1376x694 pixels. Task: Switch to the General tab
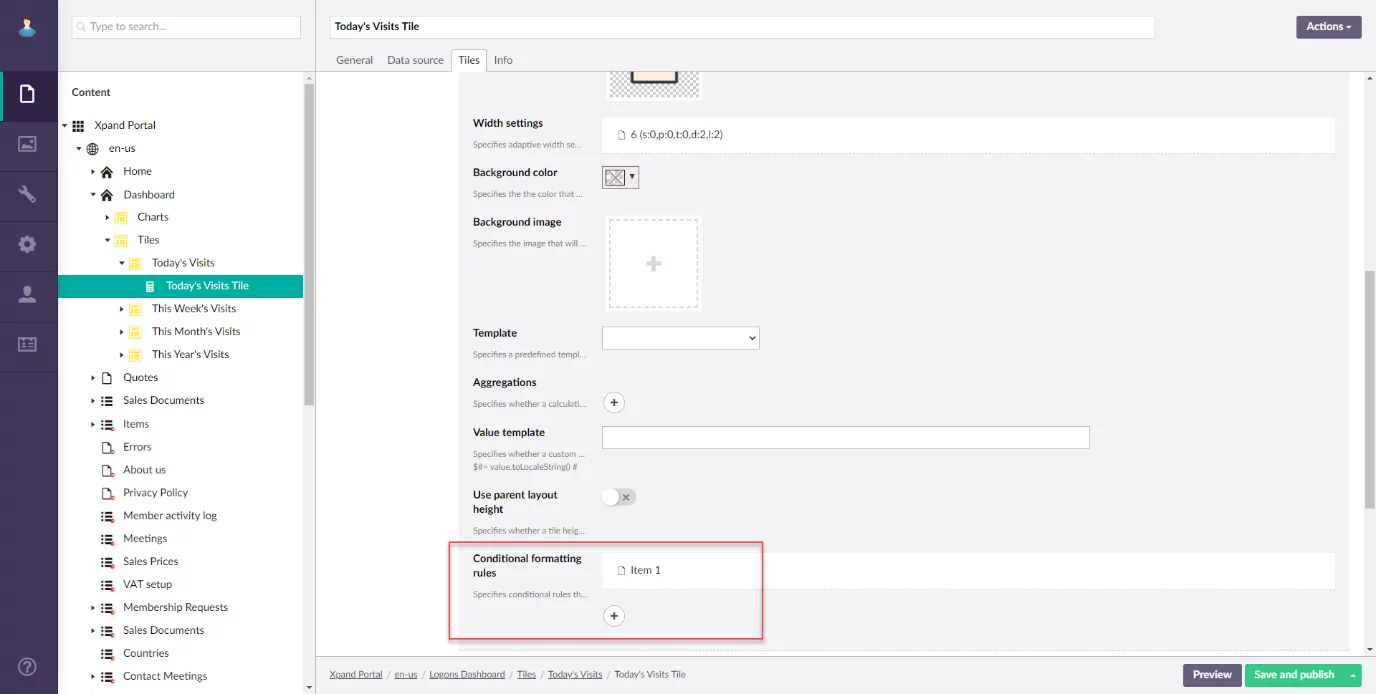(354, 60)
